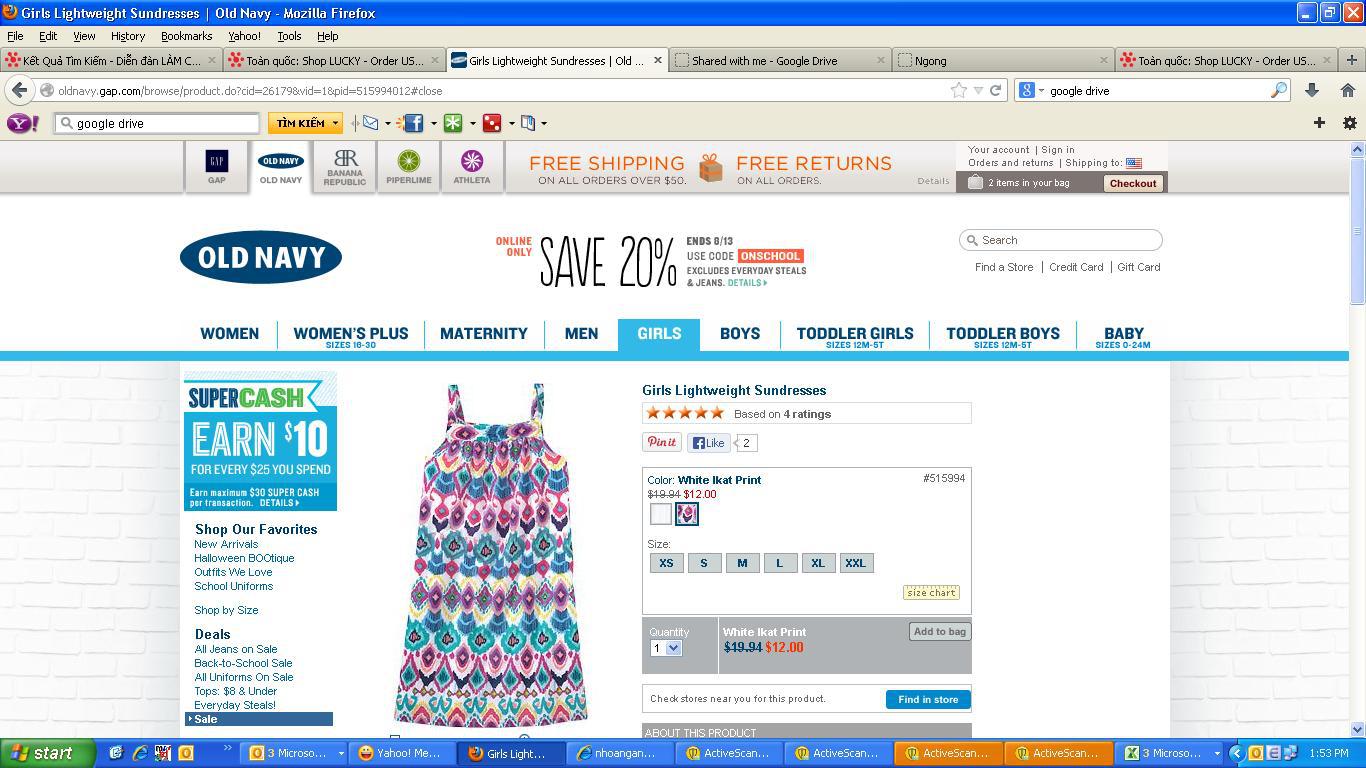Click the browser back arrow button
This screenshot has height=768, width=1366.
19,90
